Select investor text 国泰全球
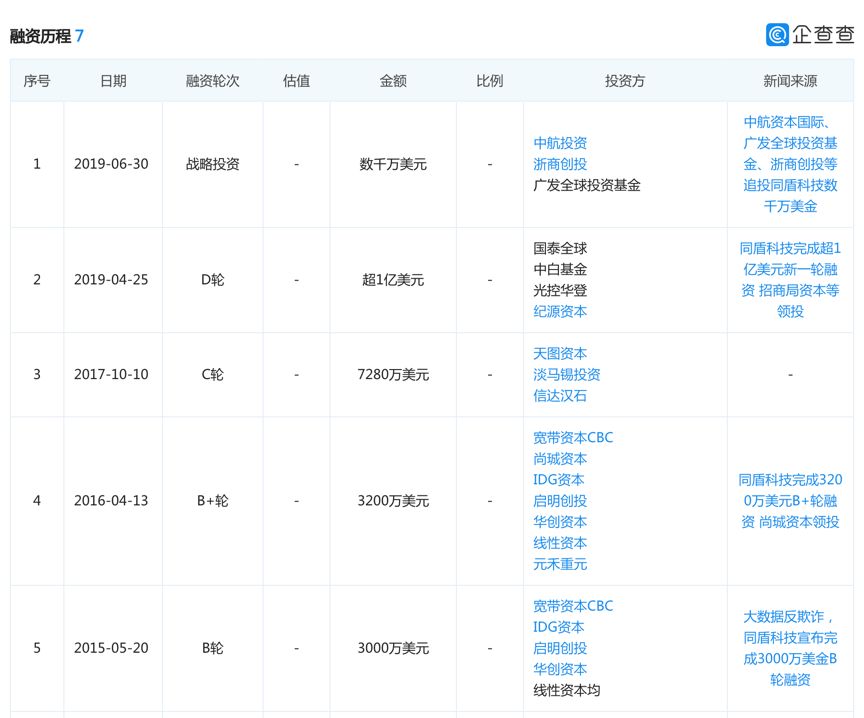 pos(560,249)
